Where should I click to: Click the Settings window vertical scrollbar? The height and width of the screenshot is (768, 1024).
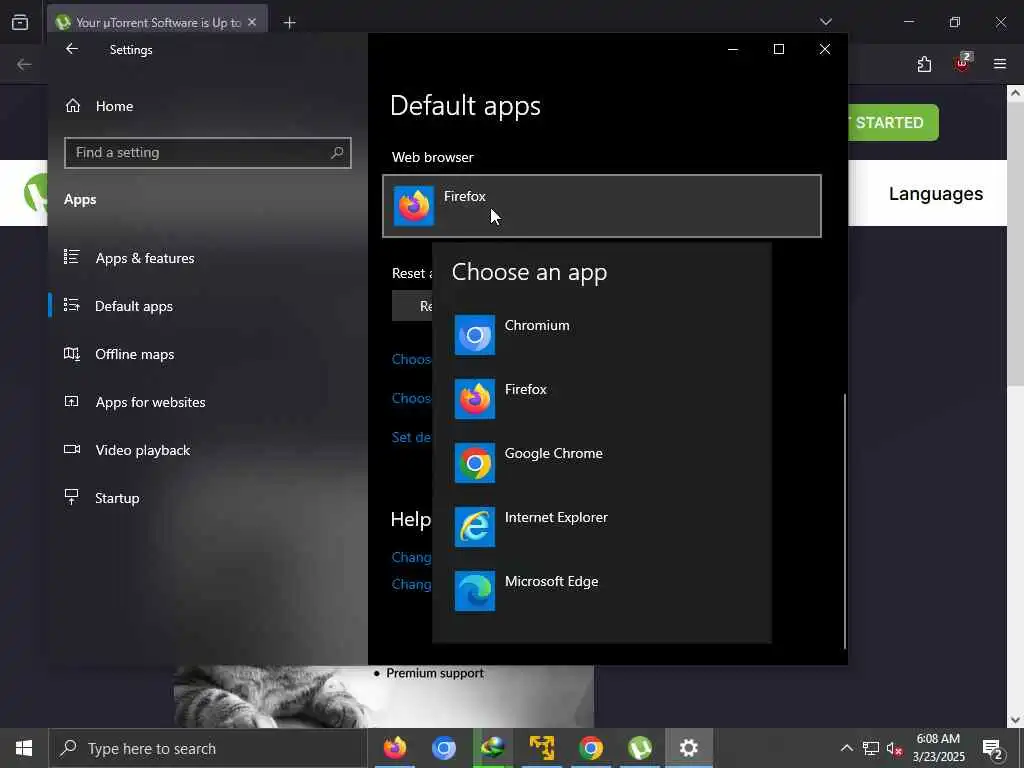pos(845,521)
